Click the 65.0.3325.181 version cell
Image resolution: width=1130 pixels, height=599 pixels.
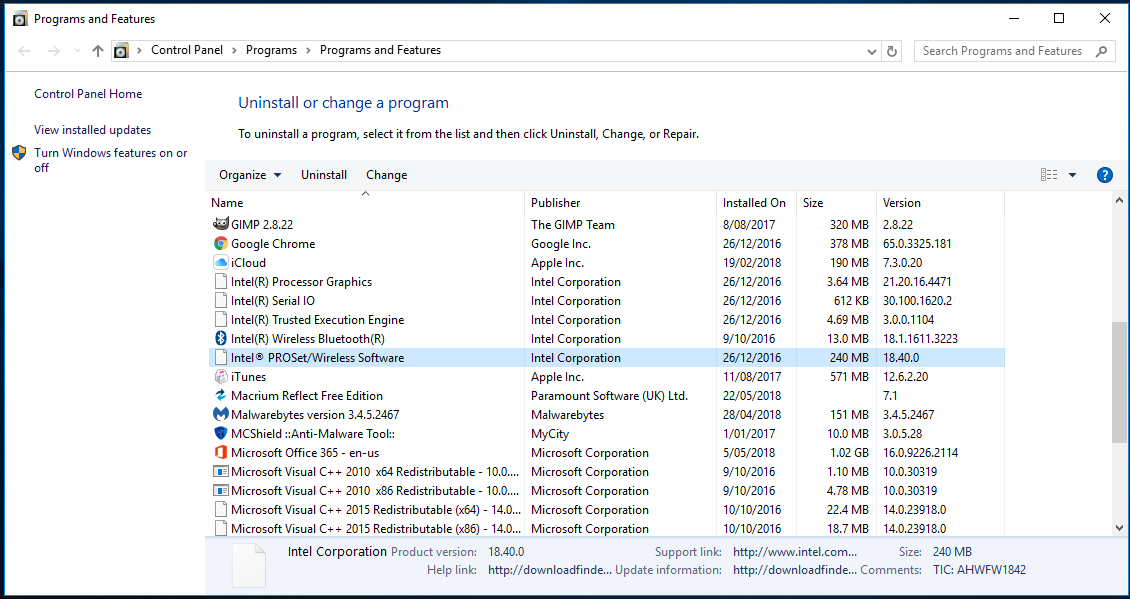click(917, 244)
